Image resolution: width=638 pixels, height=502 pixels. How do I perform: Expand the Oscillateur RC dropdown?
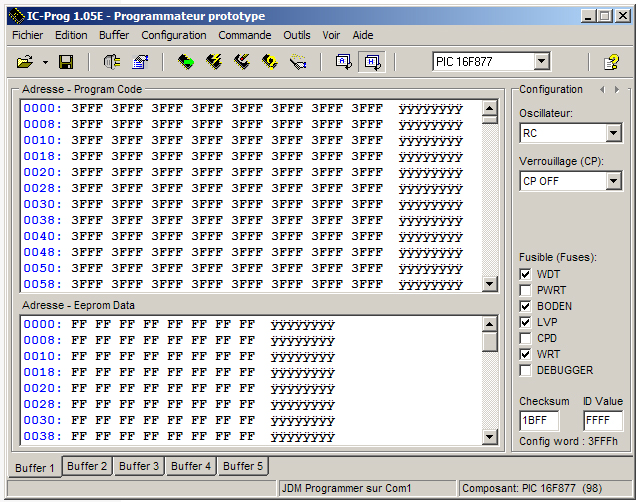[x=613, y=133]
